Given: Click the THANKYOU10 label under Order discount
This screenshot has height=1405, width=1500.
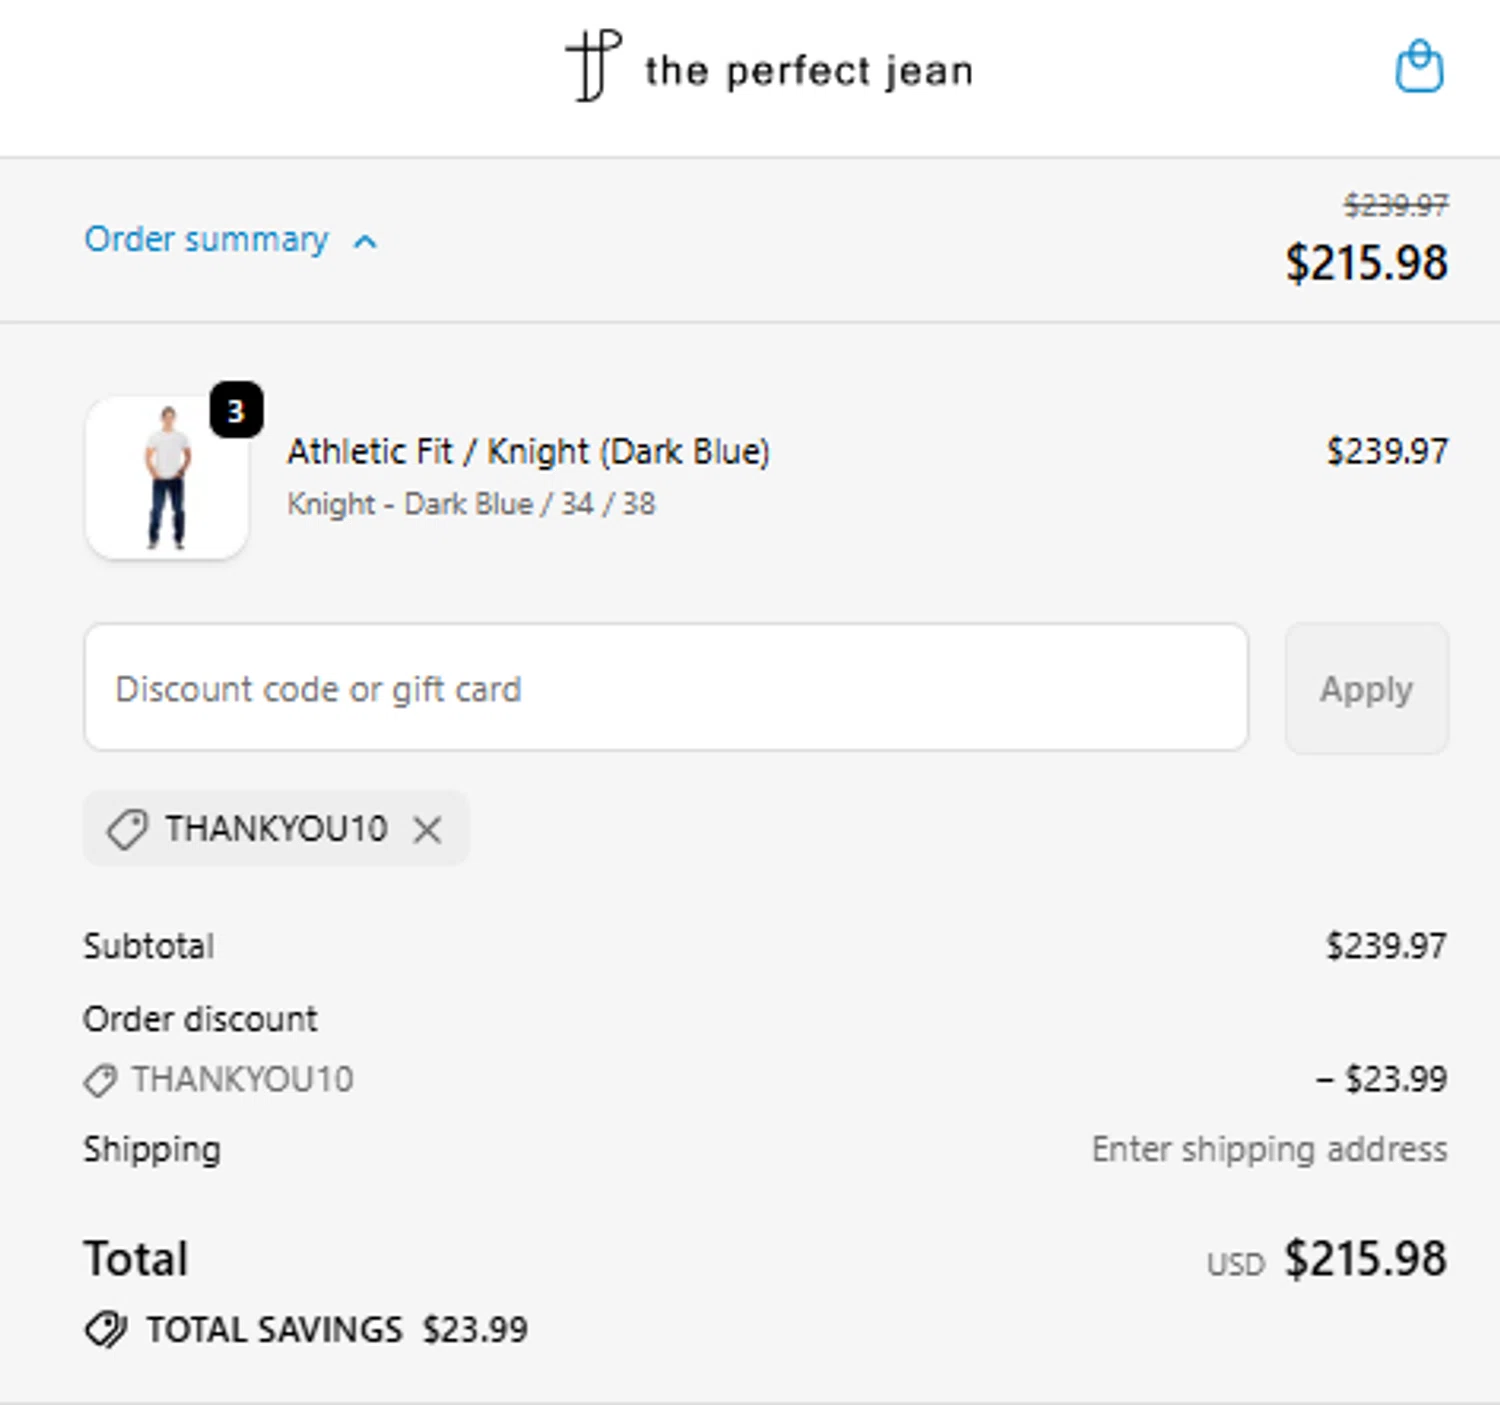Looking at the screenshot, I should (242, 1080).
